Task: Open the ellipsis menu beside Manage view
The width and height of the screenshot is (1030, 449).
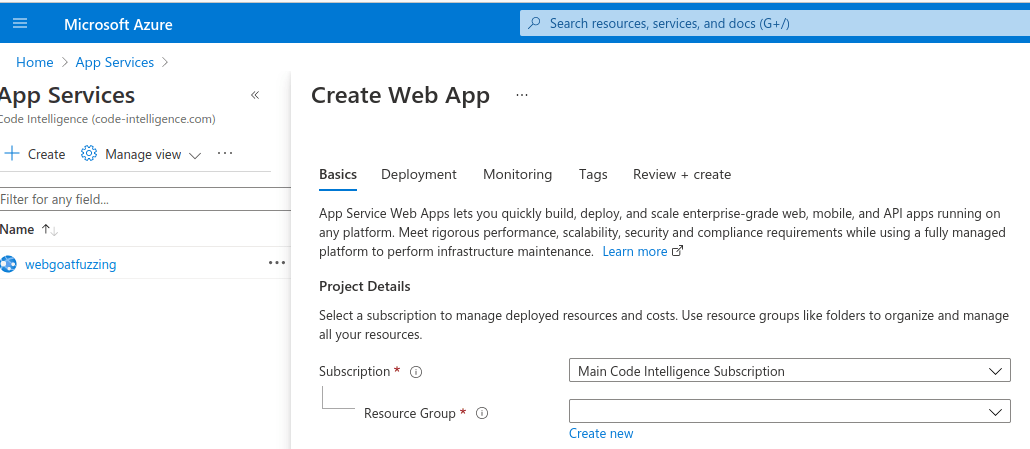Action: (x=225, y=153)
